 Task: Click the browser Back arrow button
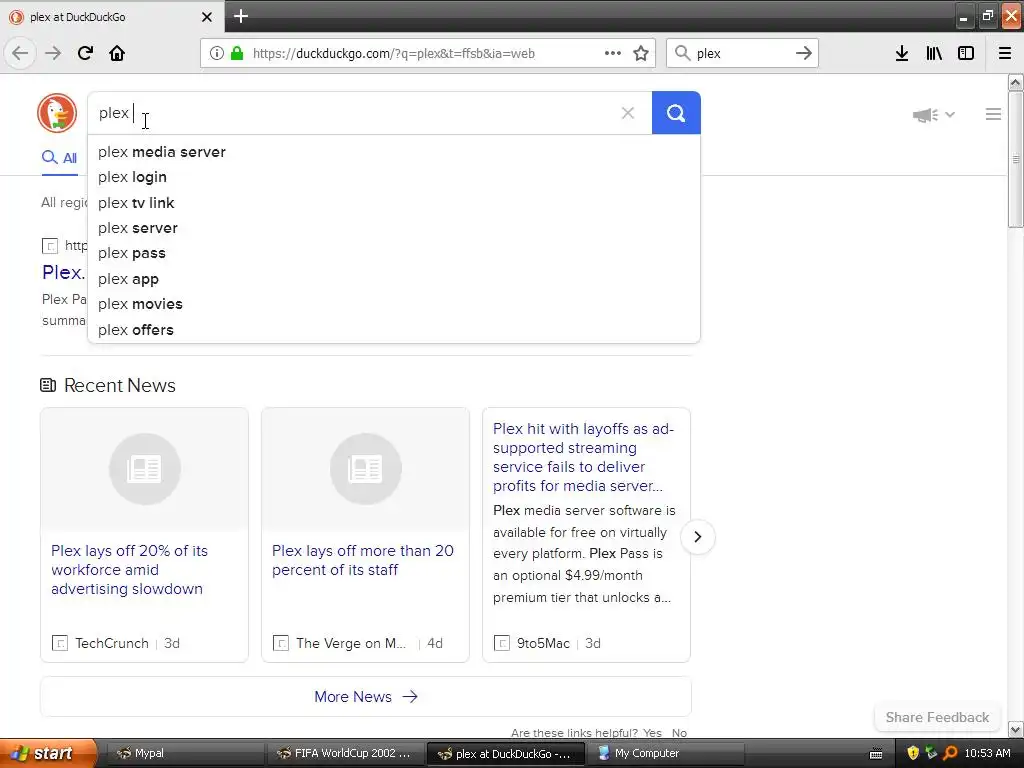[20, 53]
